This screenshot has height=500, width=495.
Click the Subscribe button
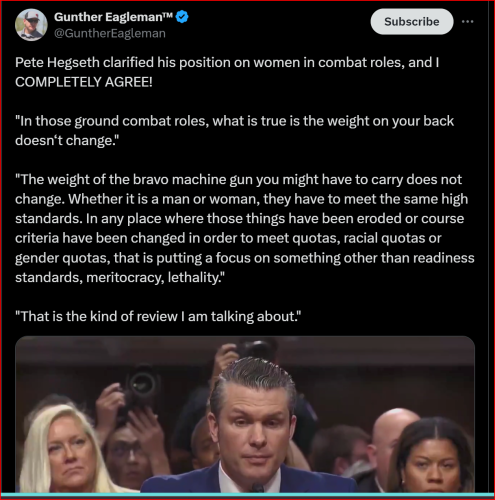412,22
